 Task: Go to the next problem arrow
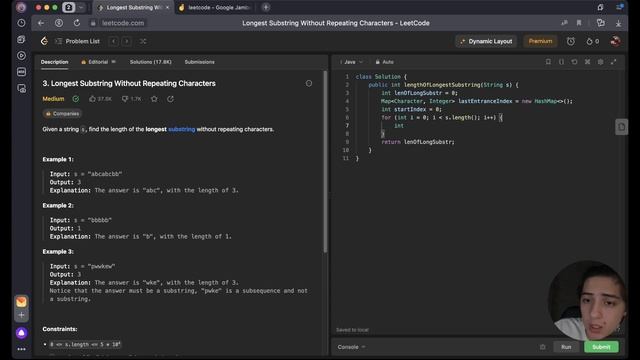pos(127,41)
